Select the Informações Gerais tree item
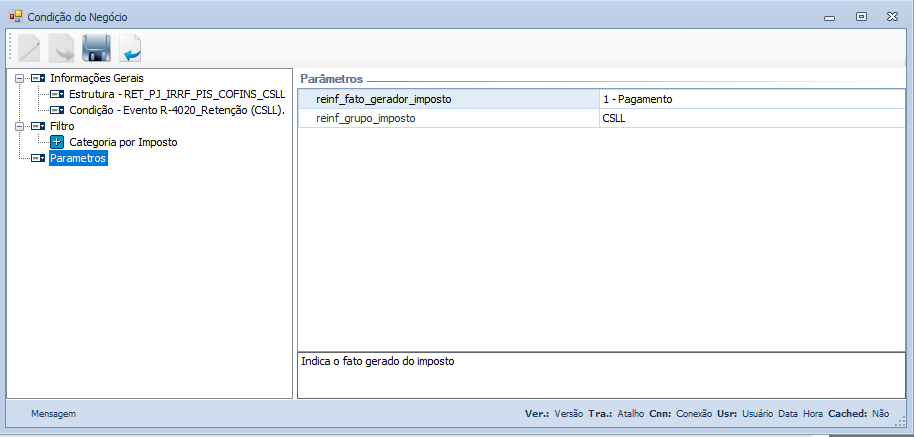914x437 pixels. 97,77
